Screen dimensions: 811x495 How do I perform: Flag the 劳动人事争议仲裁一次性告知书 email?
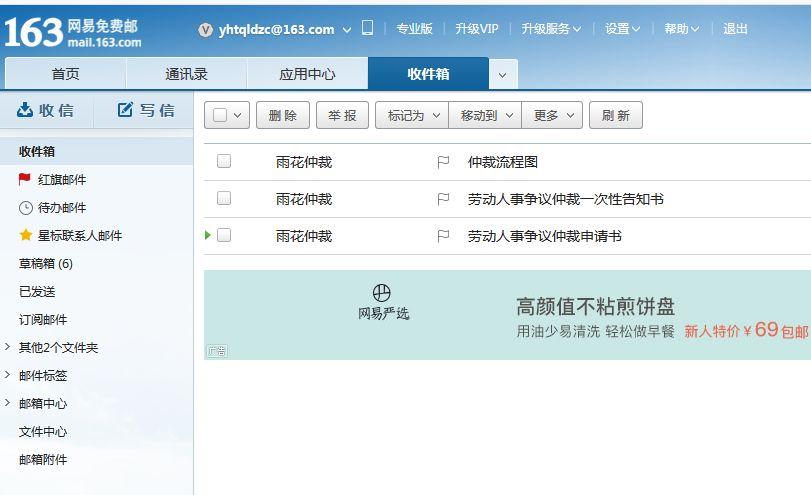pos(443,199)
